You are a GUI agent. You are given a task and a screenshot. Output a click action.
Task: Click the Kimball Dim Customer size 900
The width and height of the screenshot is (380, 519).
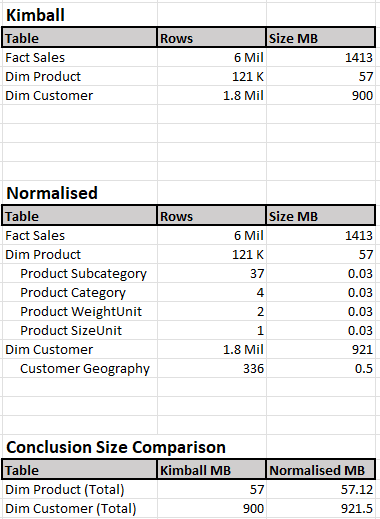(x=321, y=95)
